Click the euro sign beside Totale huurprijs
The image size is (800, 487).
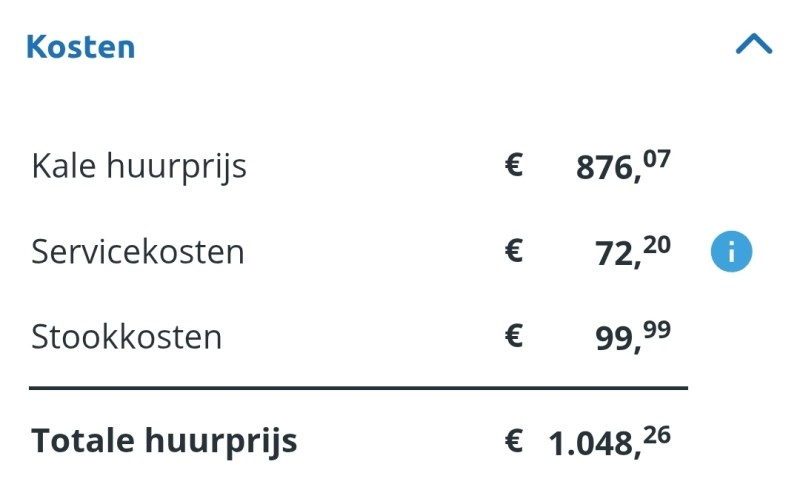(514, 441)
